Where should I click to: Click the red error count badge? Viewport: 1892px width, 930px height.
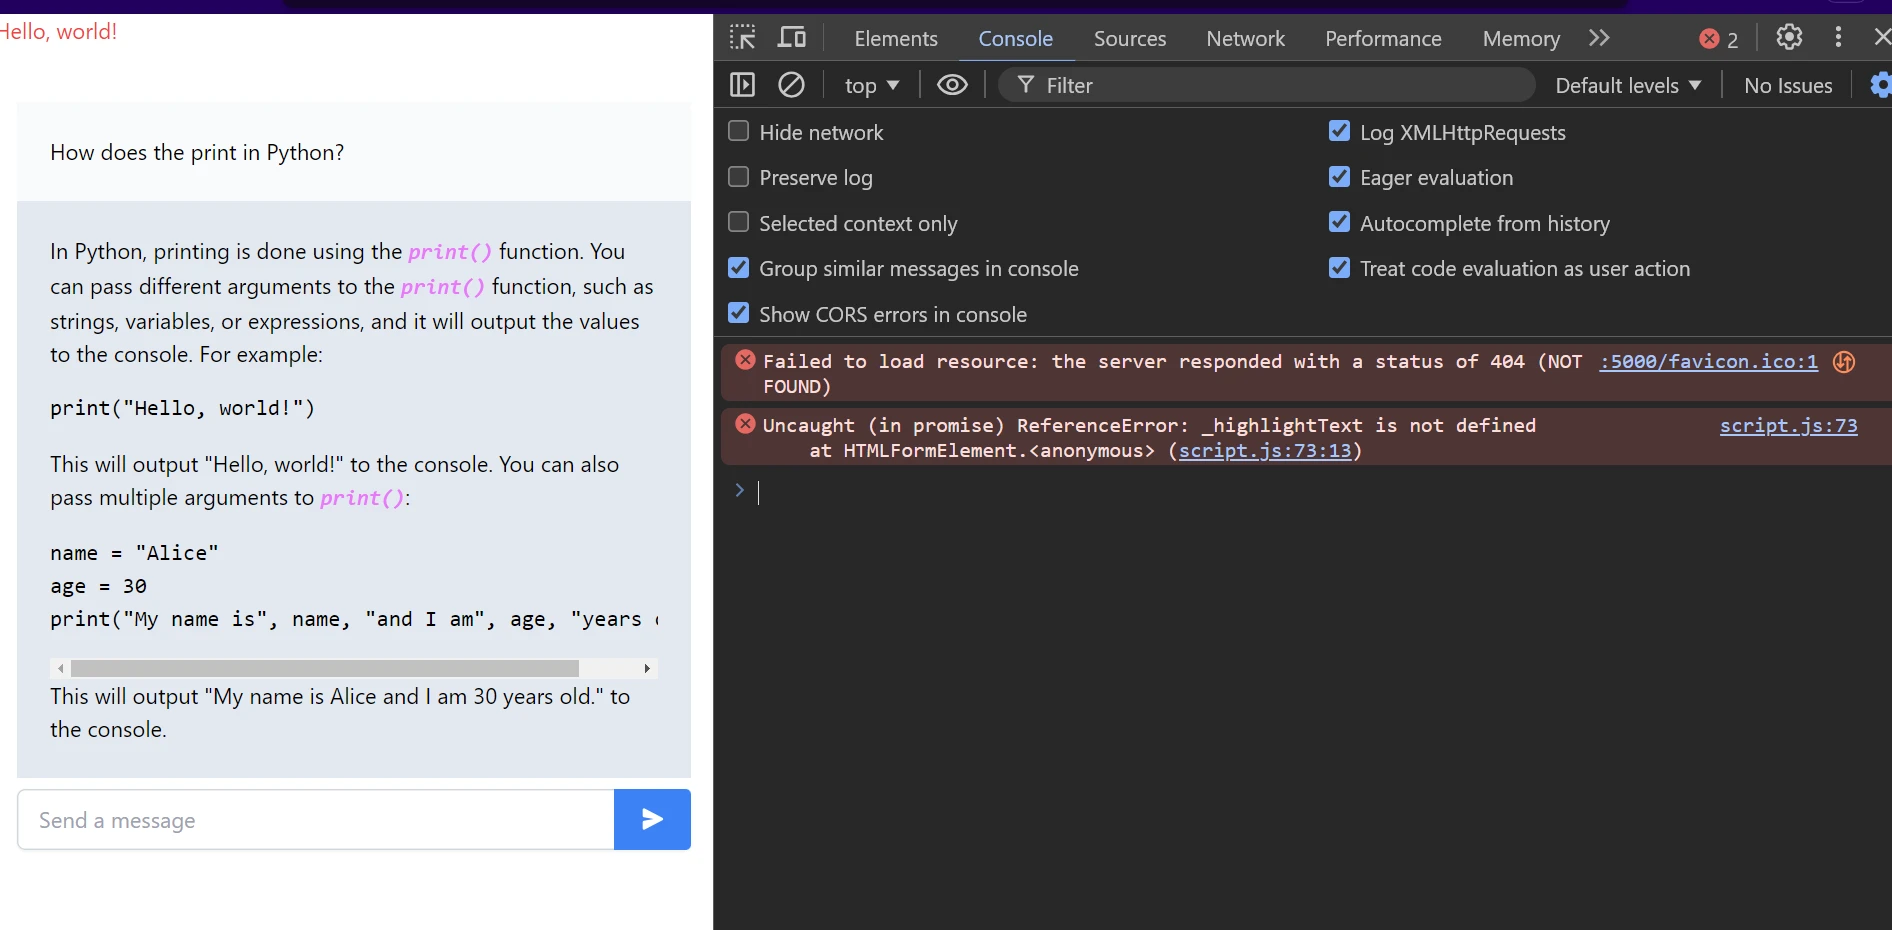coord(1718,39)
